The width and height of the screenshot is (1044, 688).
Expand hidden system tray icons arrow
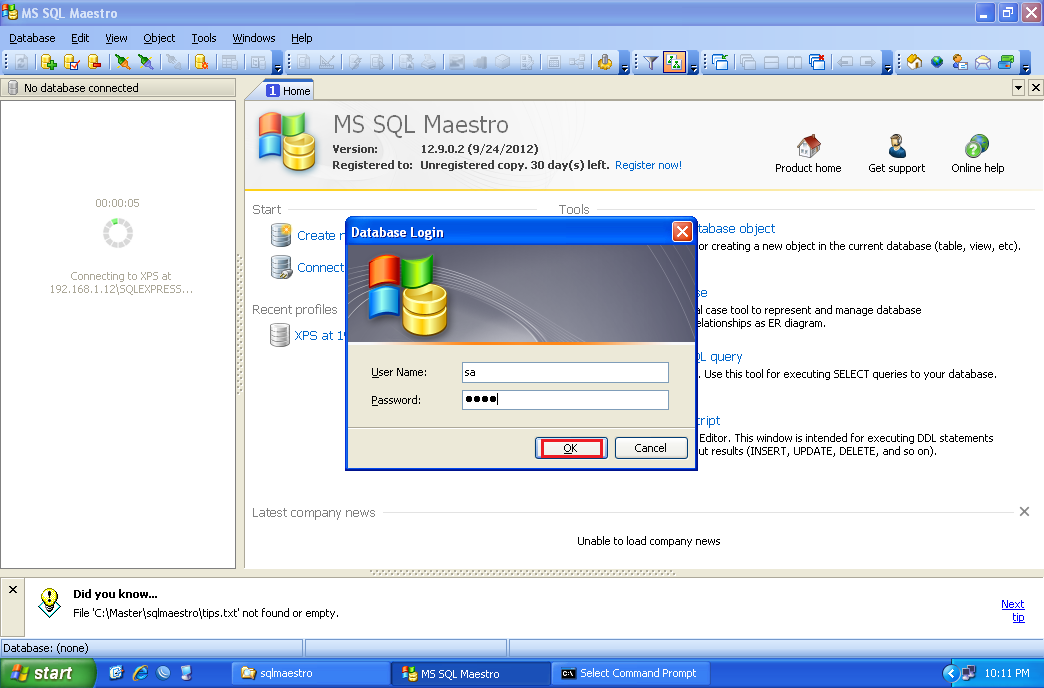(x=950, y=673)
